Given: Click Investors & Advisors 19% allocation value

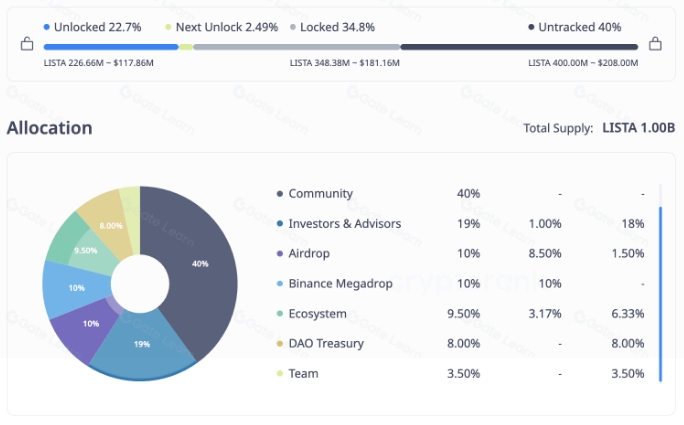Looking at the screenshot, I should [x=469, y=223].
